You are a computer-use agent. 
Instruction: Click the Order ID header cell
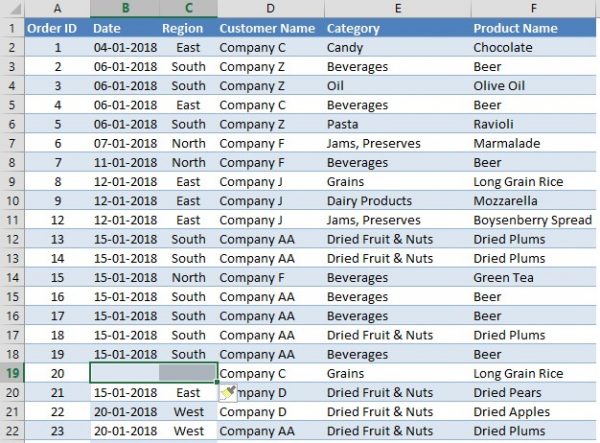pos(57,28)
